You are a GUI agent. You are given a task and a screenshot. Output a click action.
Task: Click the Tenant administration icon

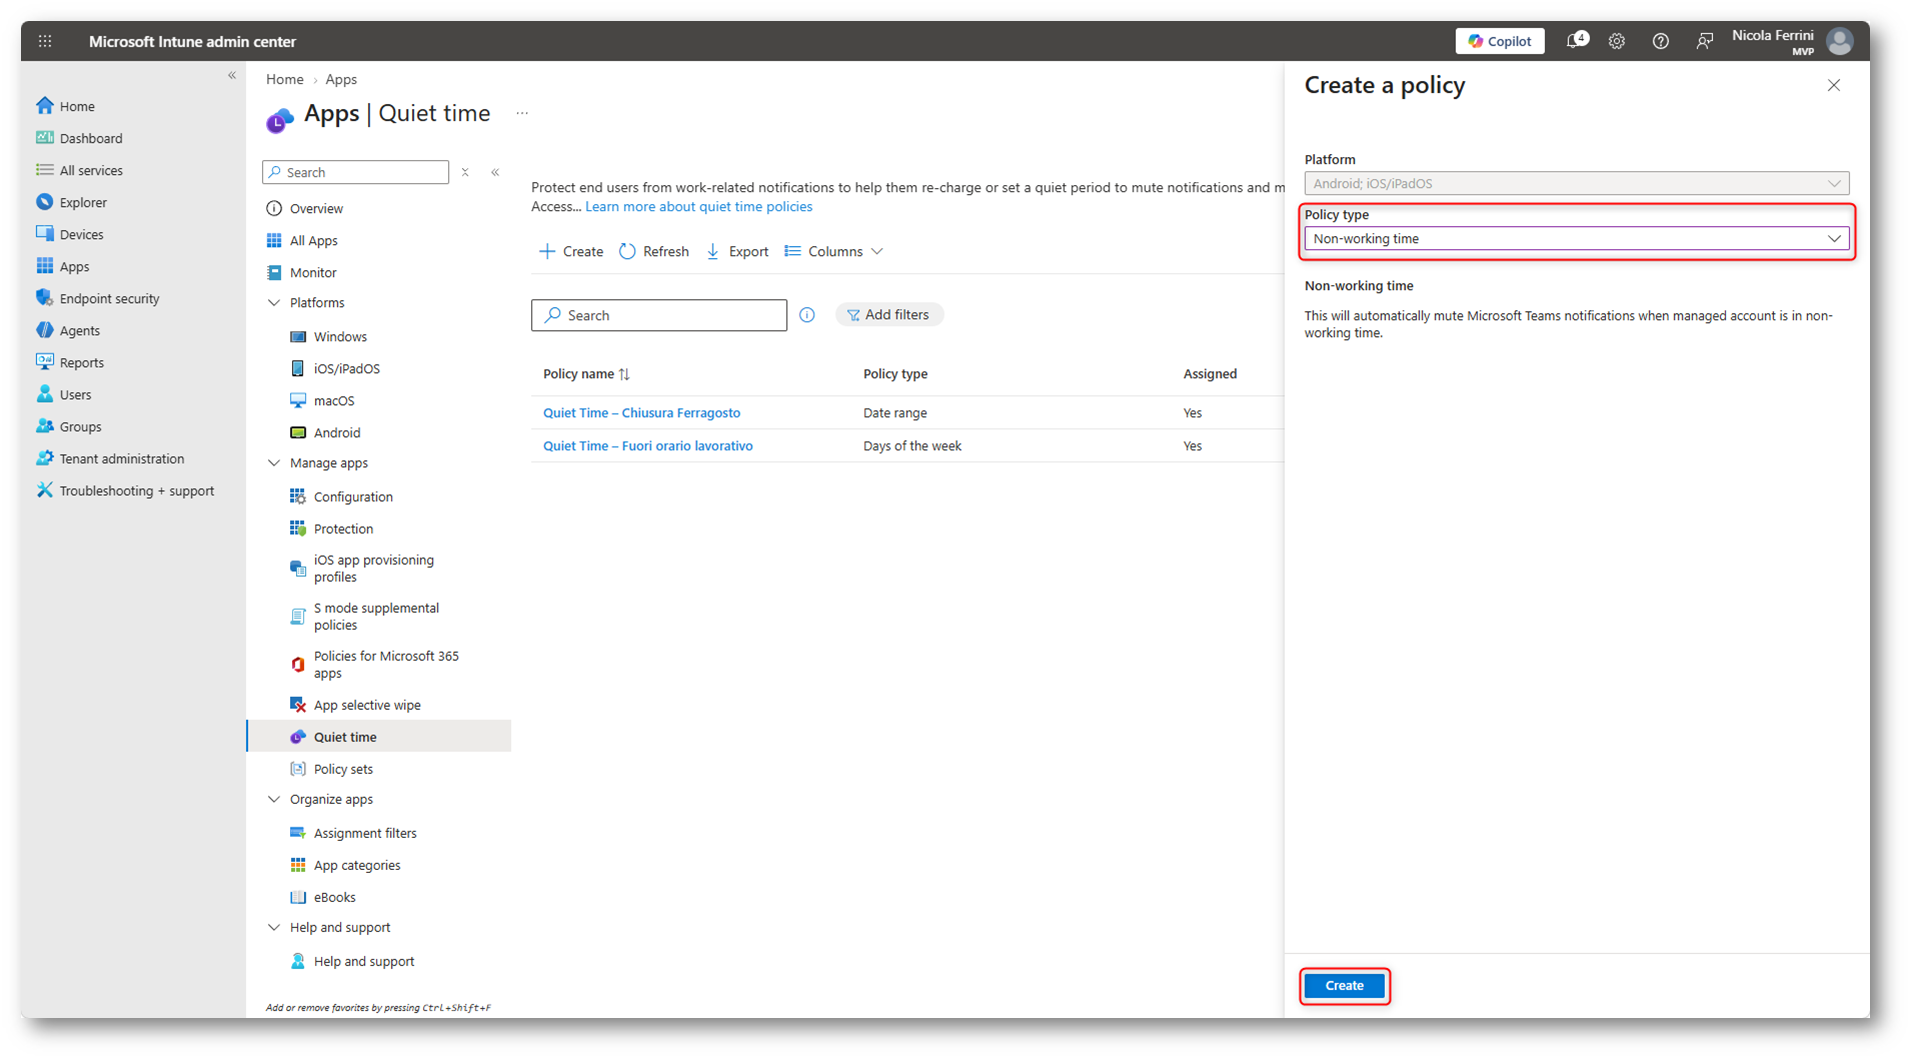point(45,458)
